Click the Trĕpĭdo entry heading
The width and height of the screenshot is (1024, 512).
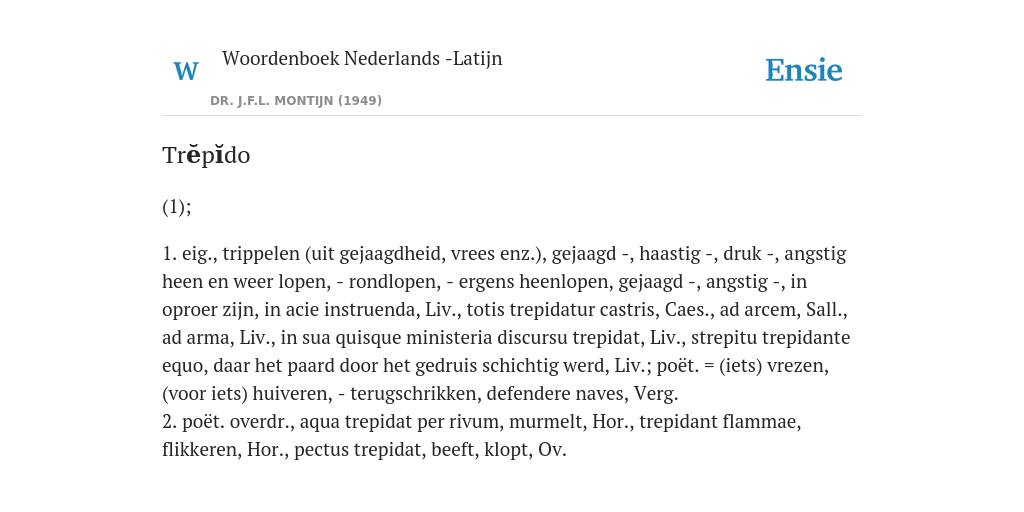click(206, 155)
